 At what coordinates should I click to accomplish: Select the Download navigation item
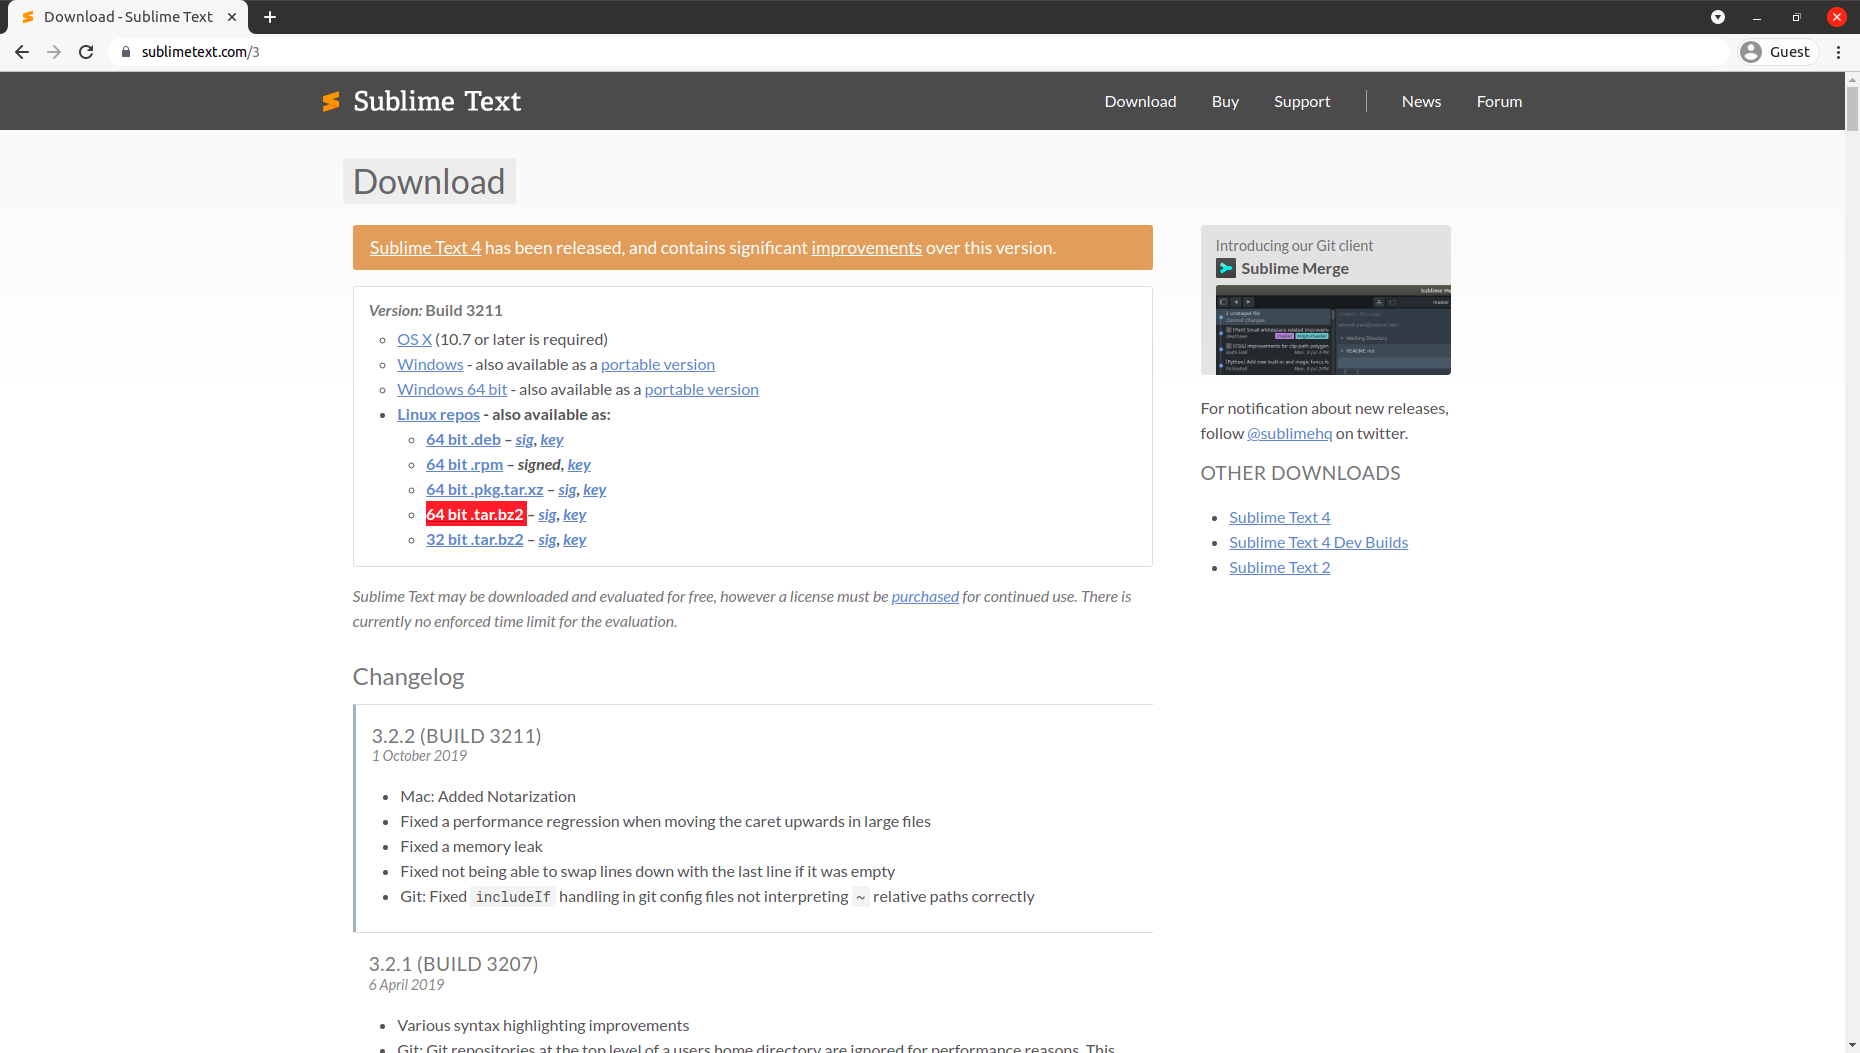(1140, 101)
